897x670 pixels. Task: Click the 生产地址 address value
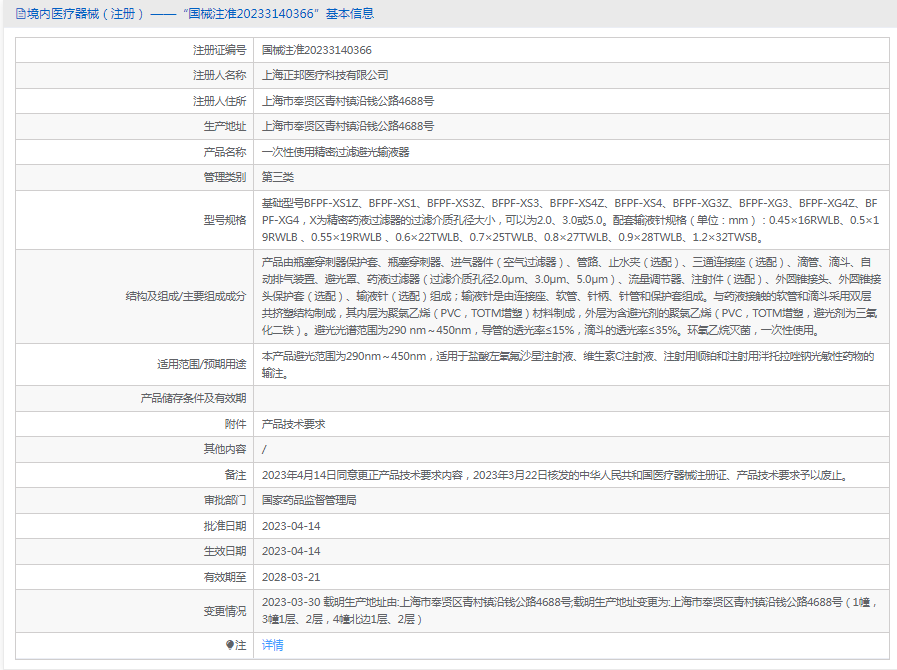[x=348, y=126]
